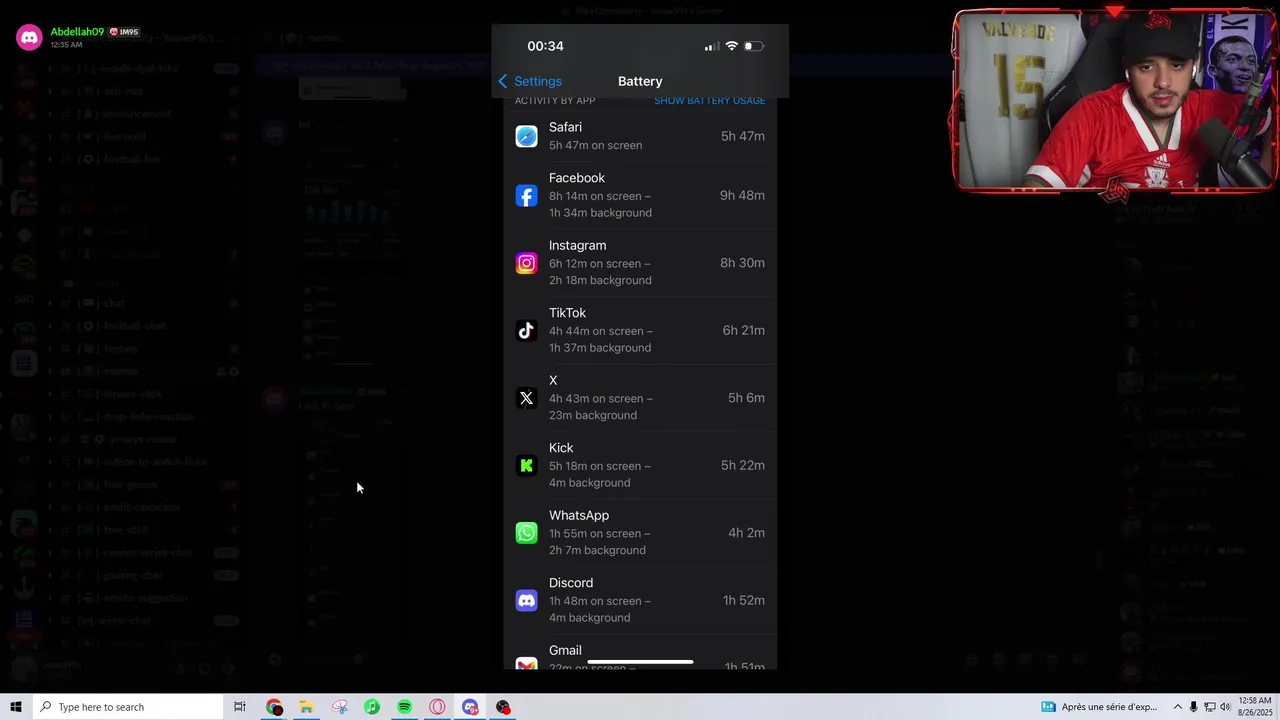The image size is (1280, 720).
Task: Click the Activity By App heading
Action: coord(555,101)
